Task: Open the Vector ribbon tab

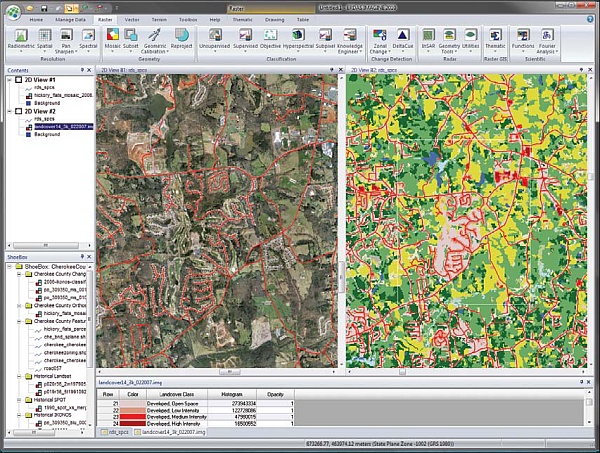Action: tap(132, 20)
